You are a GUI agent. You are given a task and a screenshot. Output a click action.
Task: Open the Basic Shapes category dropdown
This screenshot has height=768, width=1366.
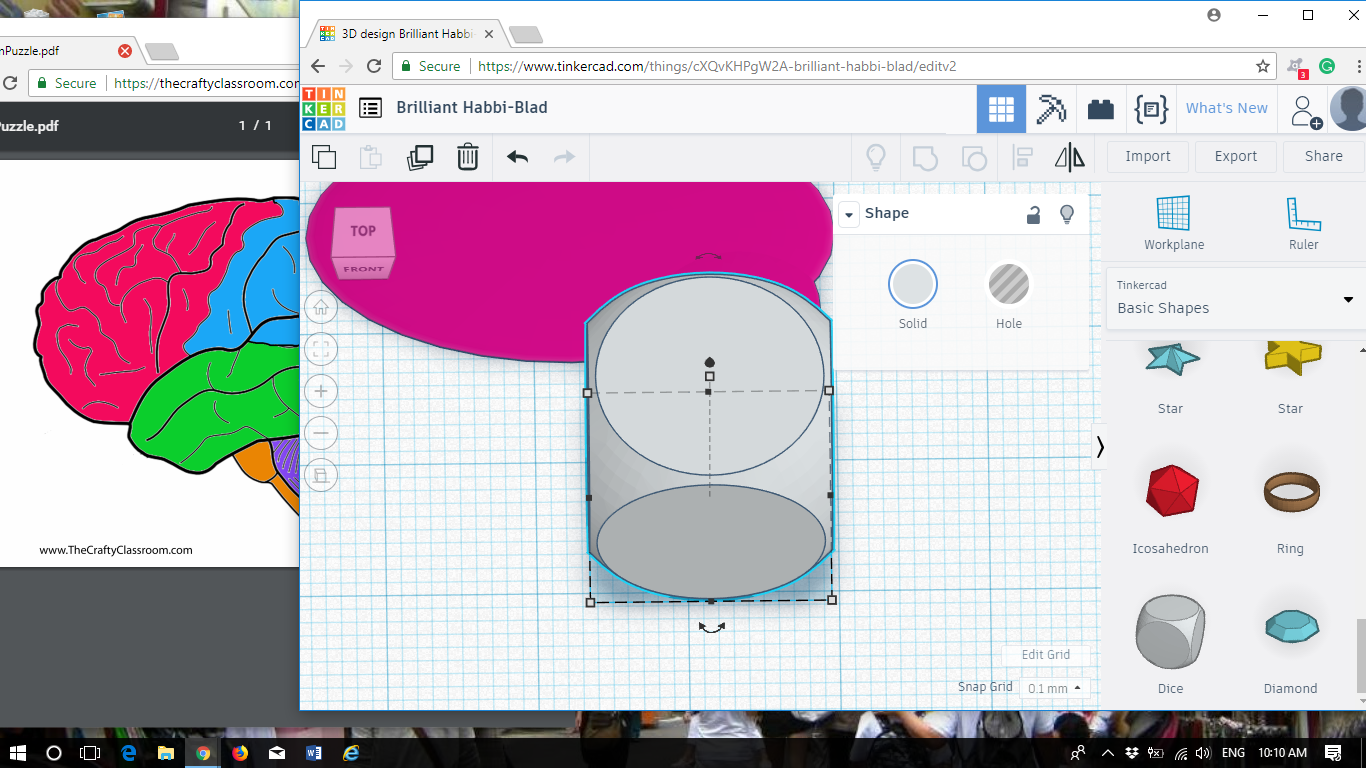[x=1235, y=298]
